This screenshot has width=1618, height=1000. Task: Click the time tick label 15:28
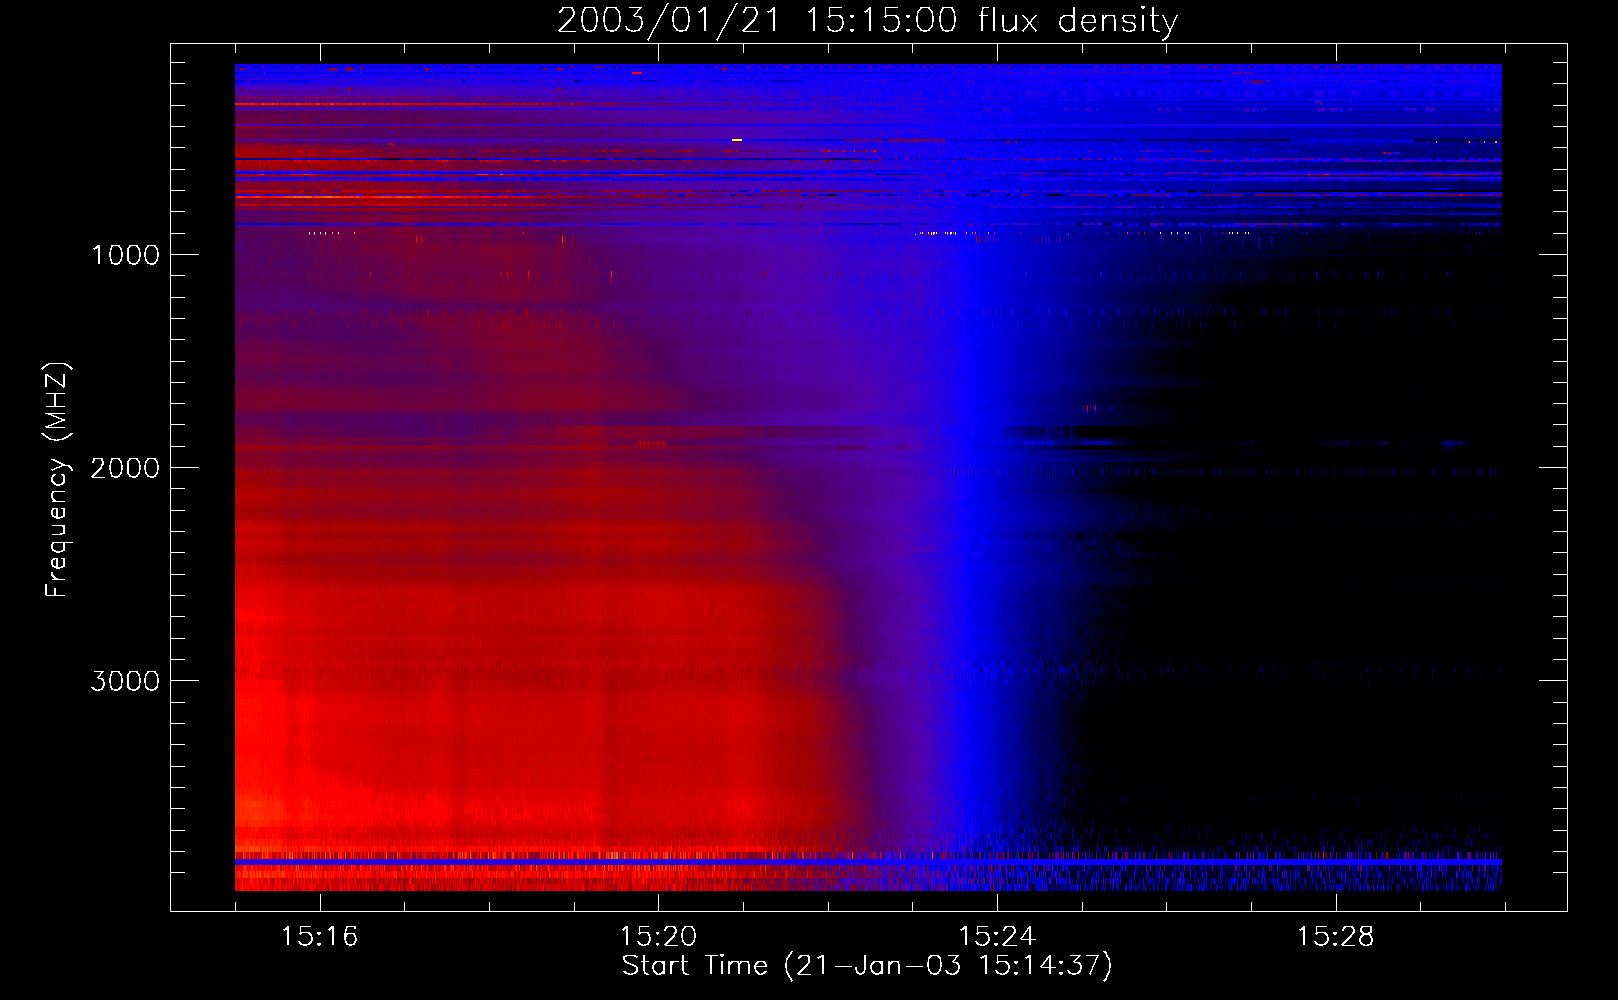(1336, 937)
